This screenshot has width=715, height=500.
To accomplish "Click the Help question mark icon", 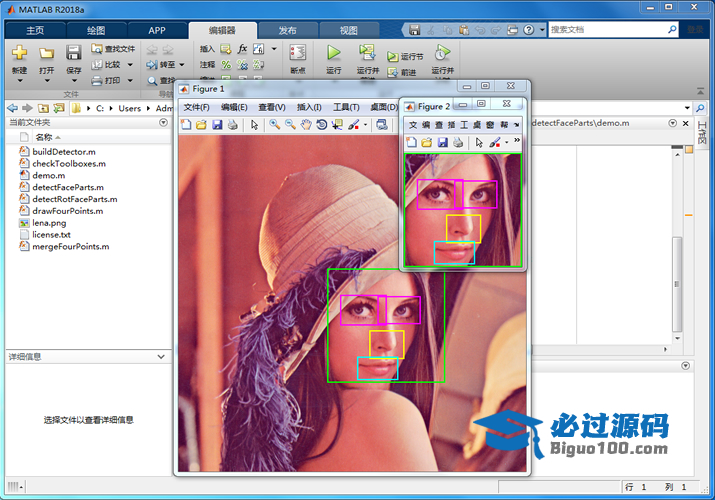I will pyautogui.click(x=531, y=30).
